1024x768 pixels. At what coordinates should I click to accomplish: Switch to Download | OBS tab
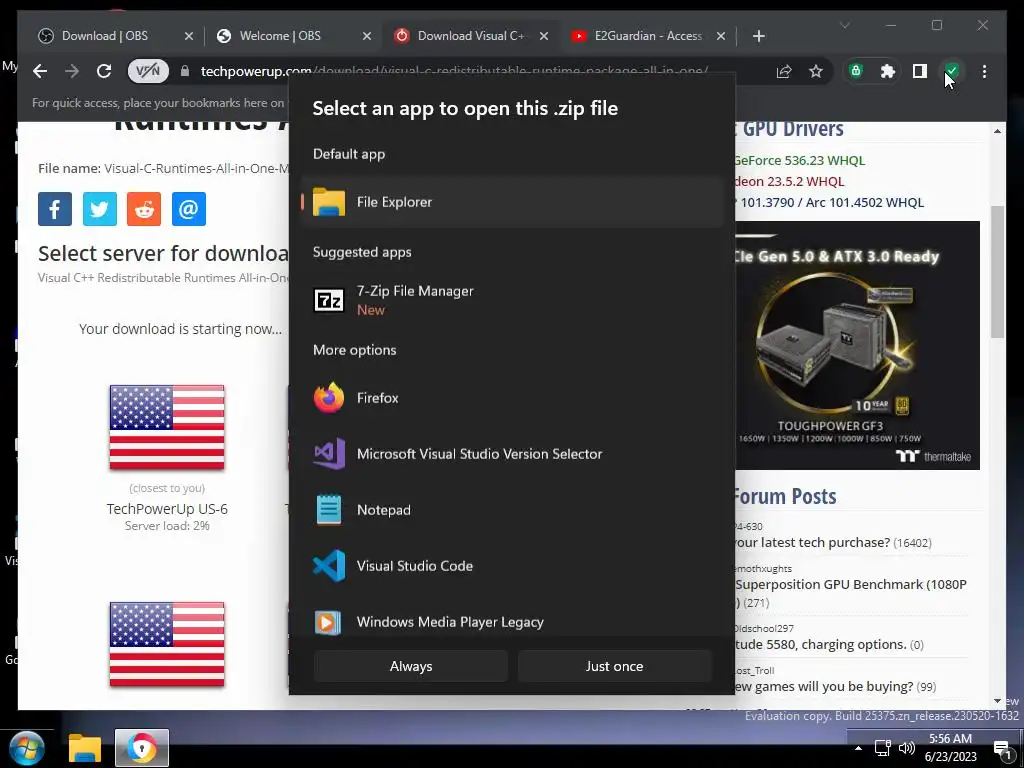coord(104,36)
